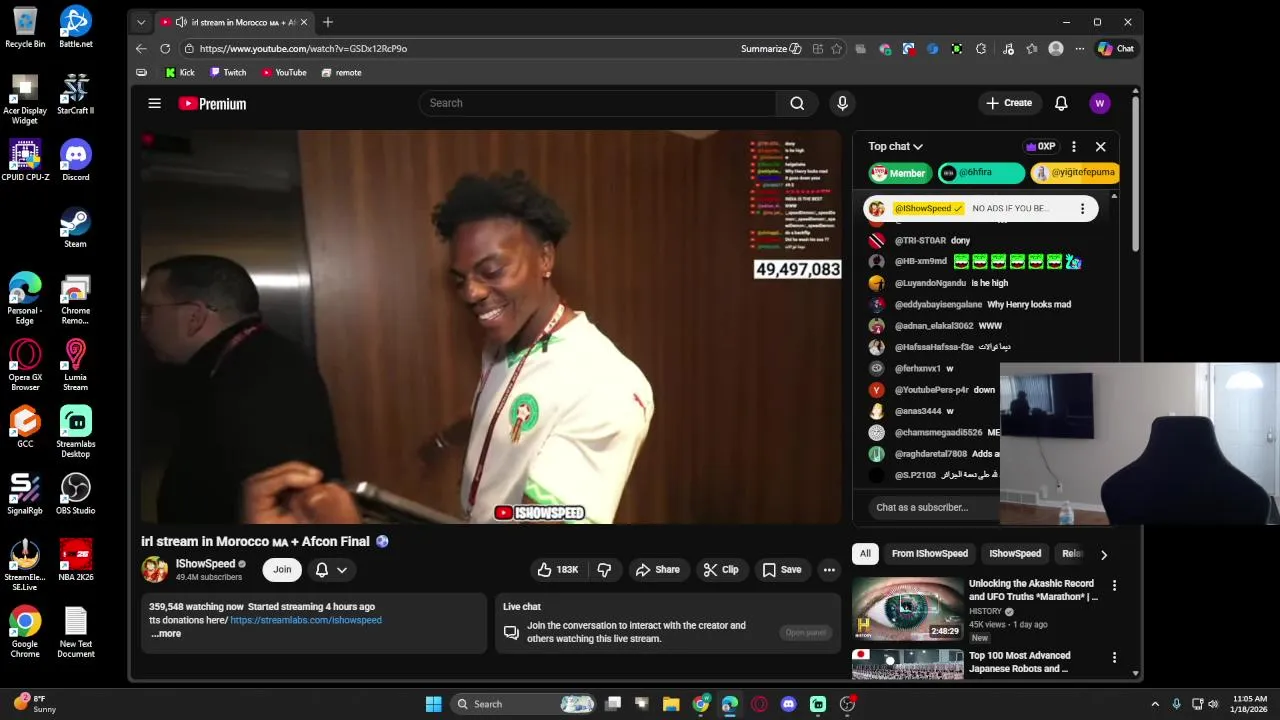Open the YouTube guide hamburger menu
This screenshot has width=1280, height=720.
(x=154, y=103)
